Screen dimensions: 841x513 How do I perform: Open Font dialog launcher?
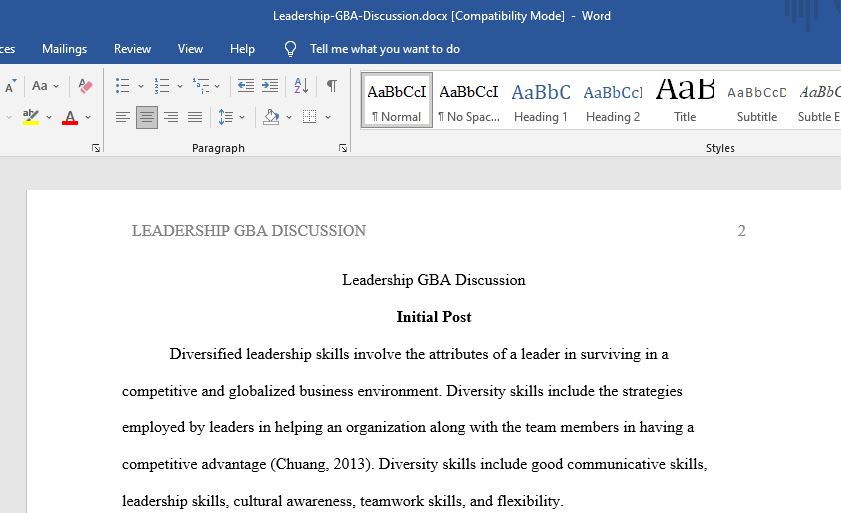pyautogui.click(x=96, y=148)
